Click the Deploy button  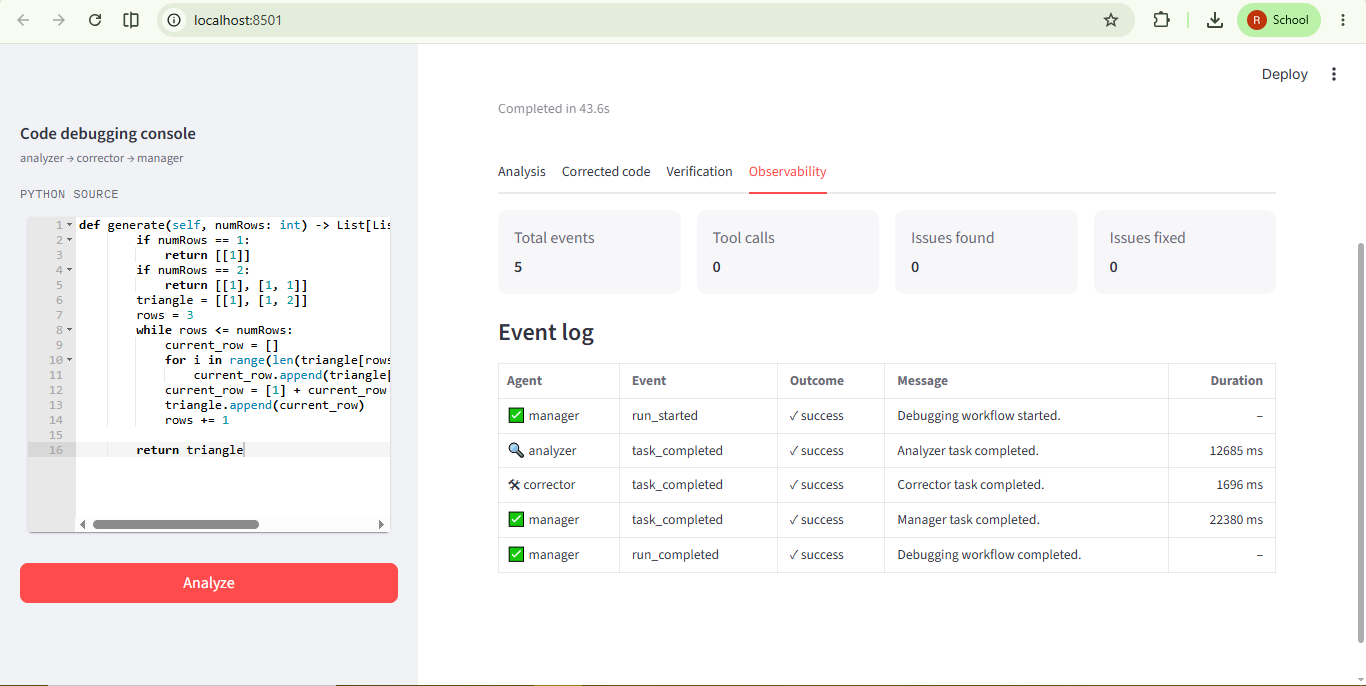[x=1284, y=74]
